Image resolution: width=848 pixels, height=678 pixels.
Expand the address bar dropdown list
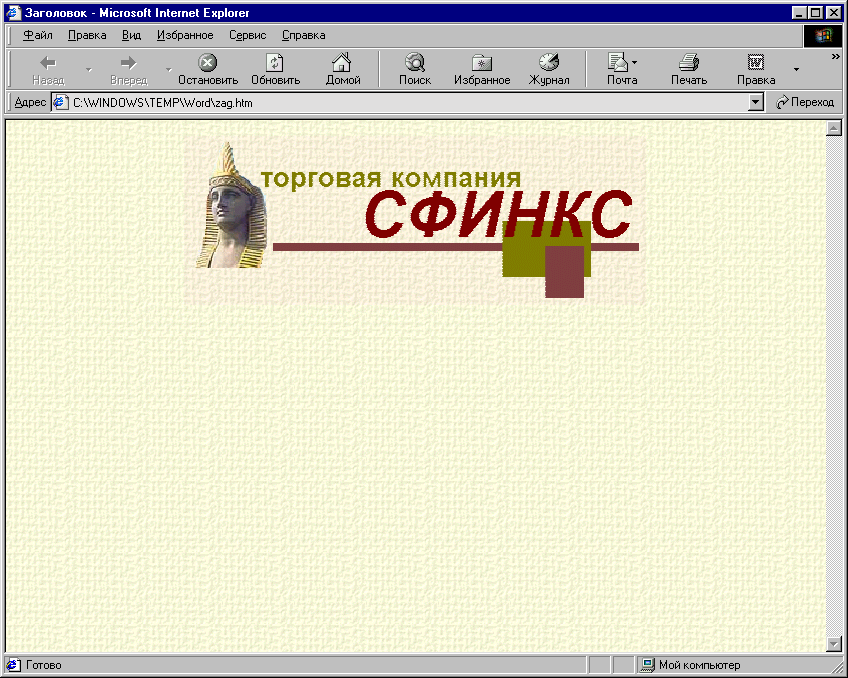pyautogui.click(x=756, y=102)
